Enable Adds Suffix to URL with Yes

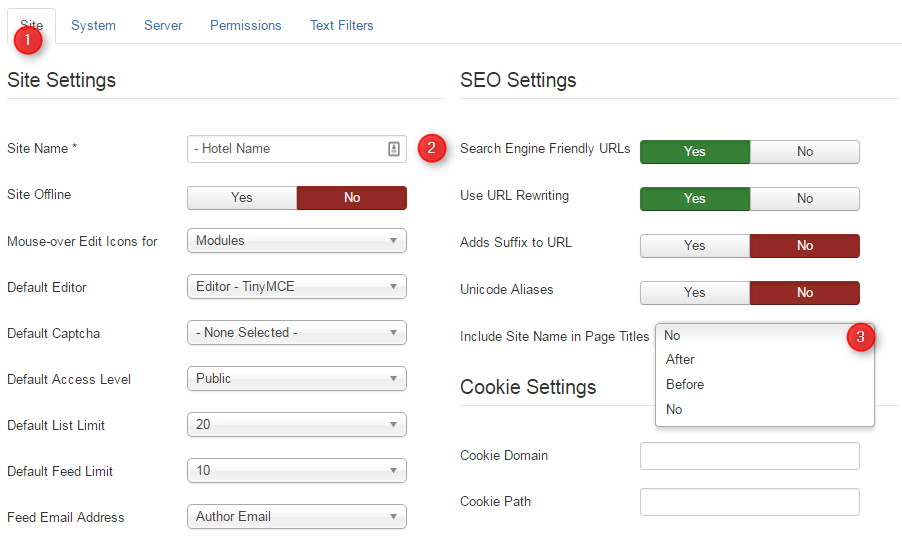(x=695, y=246)
